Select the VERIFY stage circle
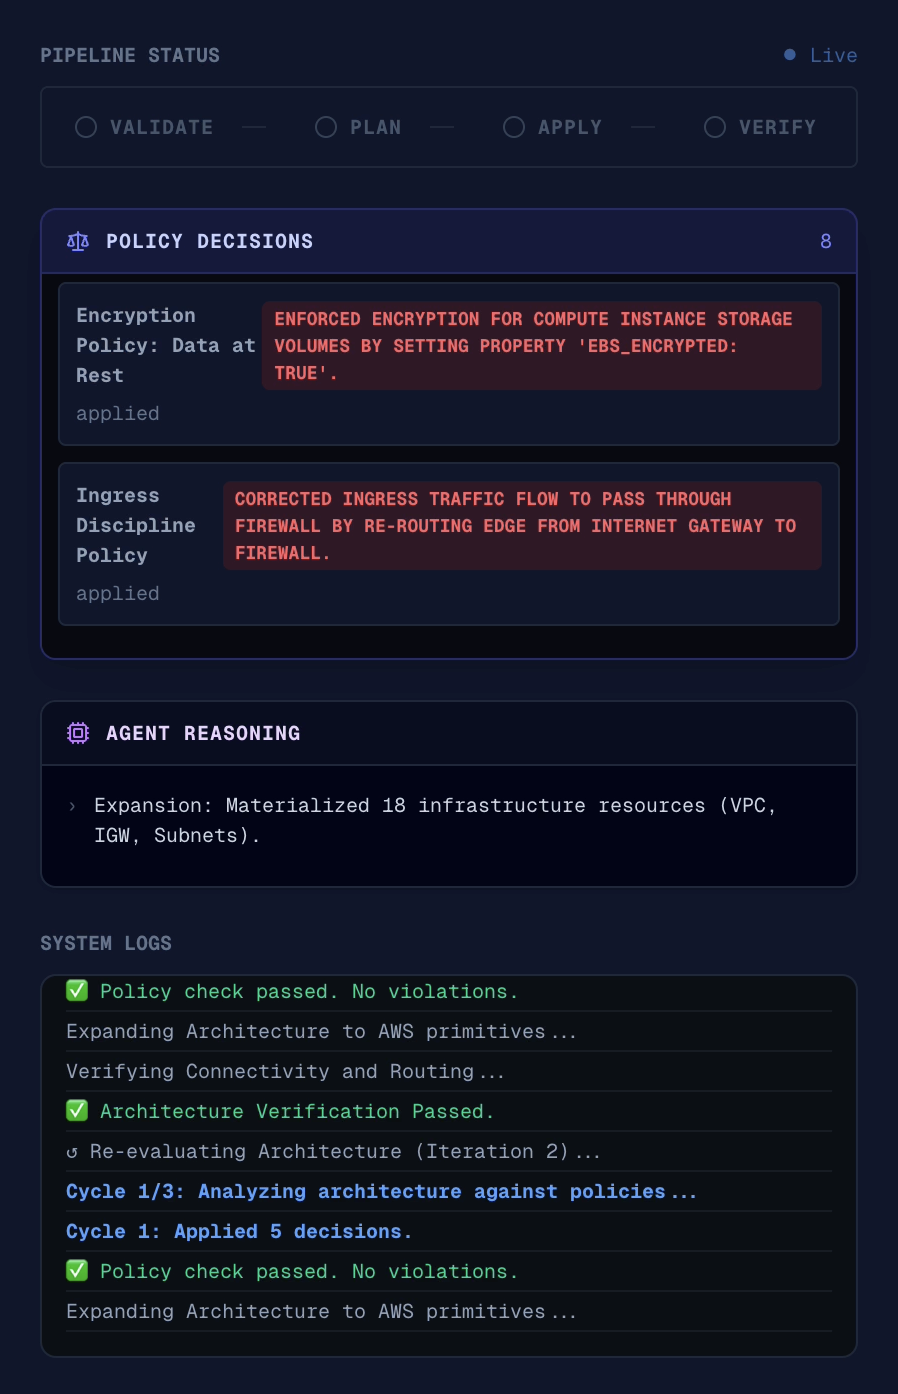This screenshot has height=1394, width=898. point(715,127)
